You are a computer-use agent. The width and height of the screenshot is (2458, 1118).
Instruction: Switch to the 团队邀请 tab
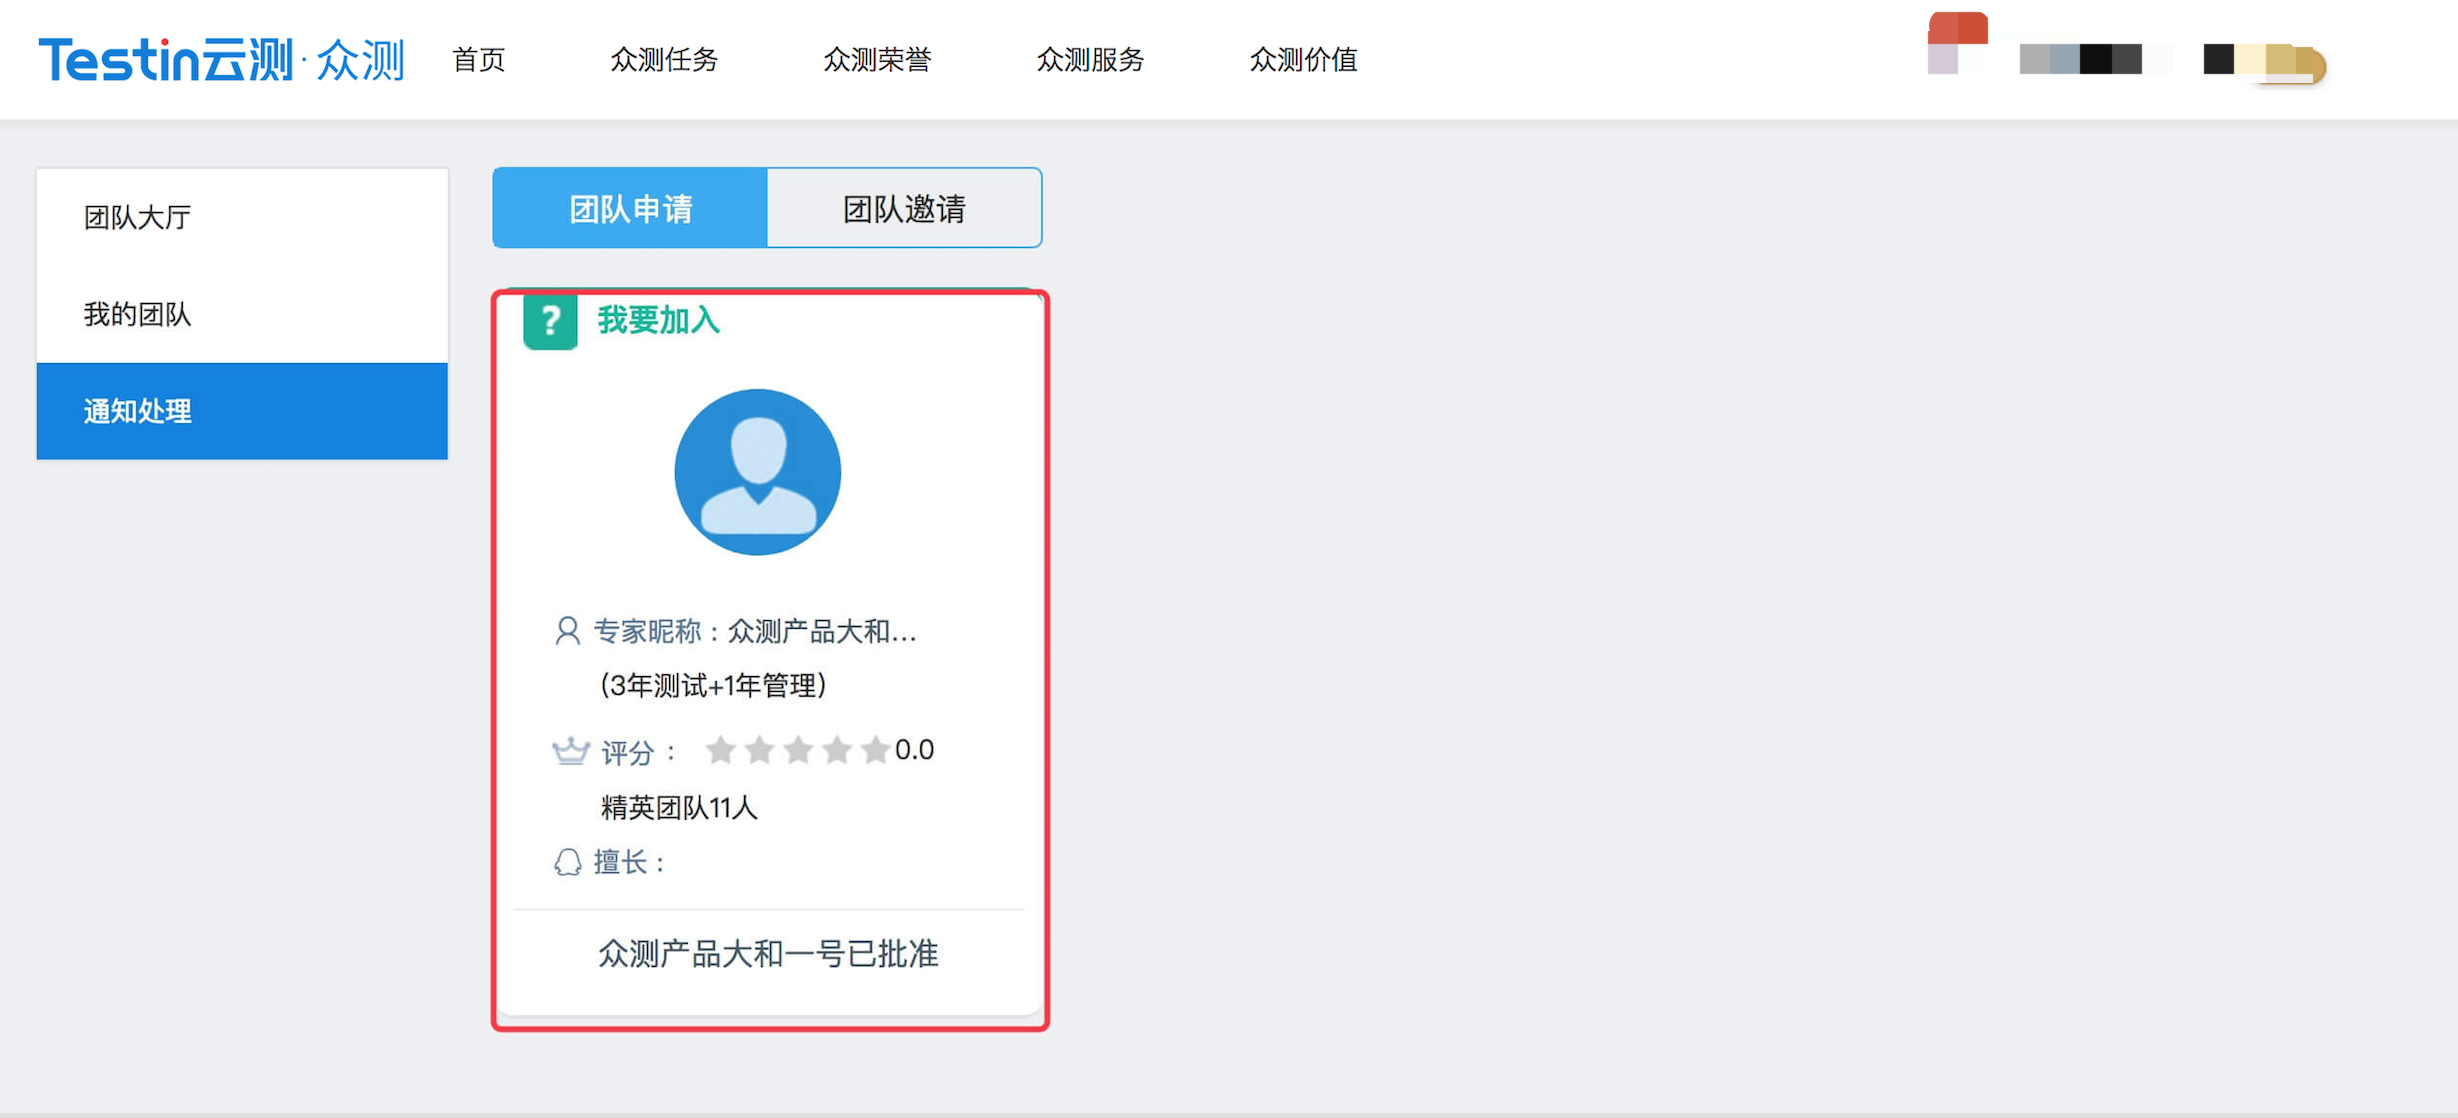pos(904,208)
